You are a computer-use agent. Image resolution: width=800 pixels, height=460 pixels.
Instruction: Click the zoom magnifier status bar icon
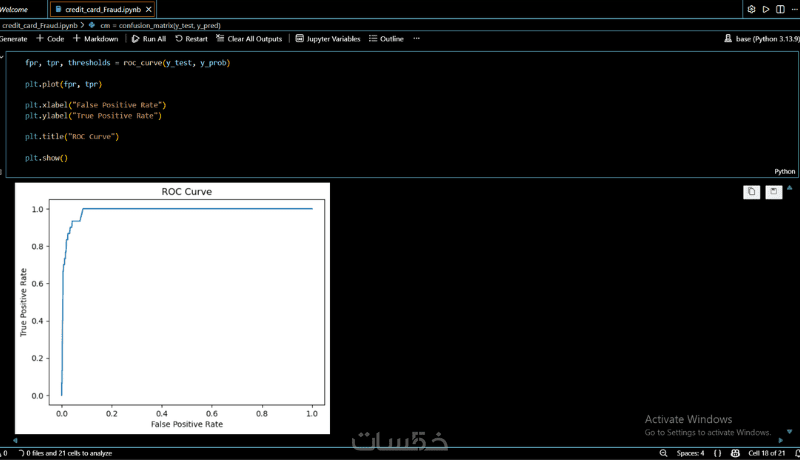663,453
